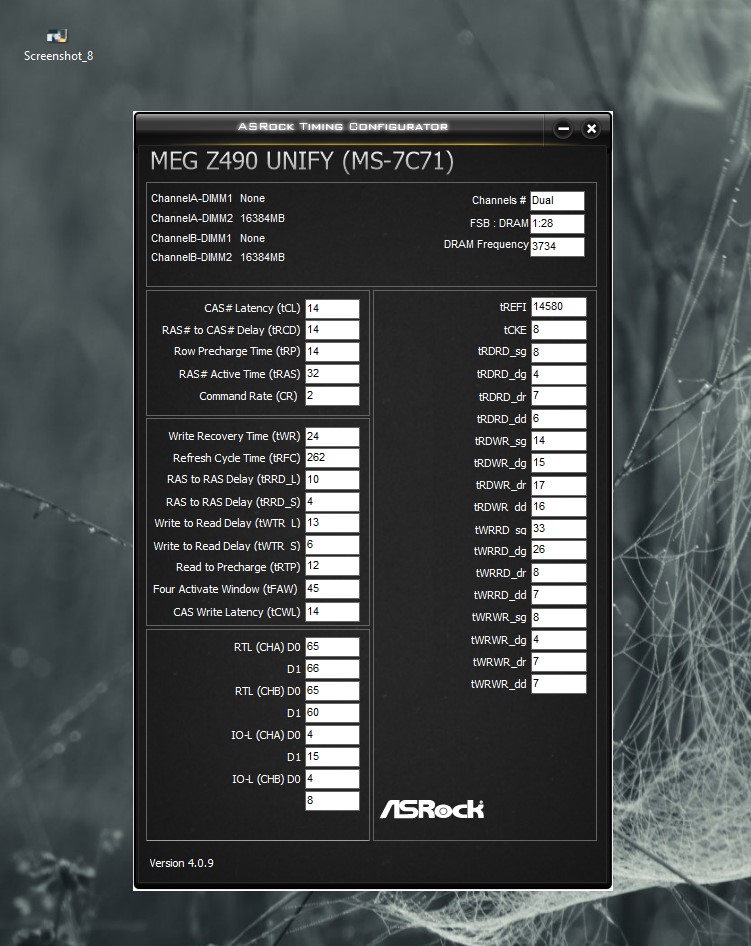751x946 pixels.
Task: Click the tRRD_L value field
Action: 332,480
